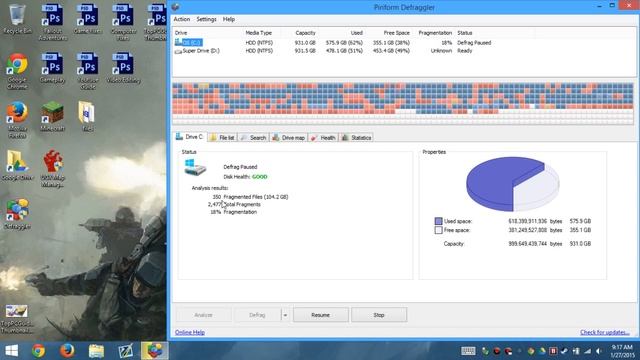This screenshot has width=640, height=360.
Task: Click the taskbar clock showing 9:17 AM
Action: tap(622, 351)
